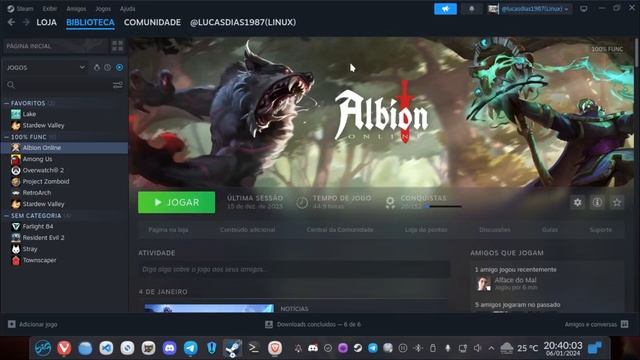This screenshot has height=360, width=640.
Task: Enter Big Picture mode icon
Action: pyautogui.click(x=584, y=9)
